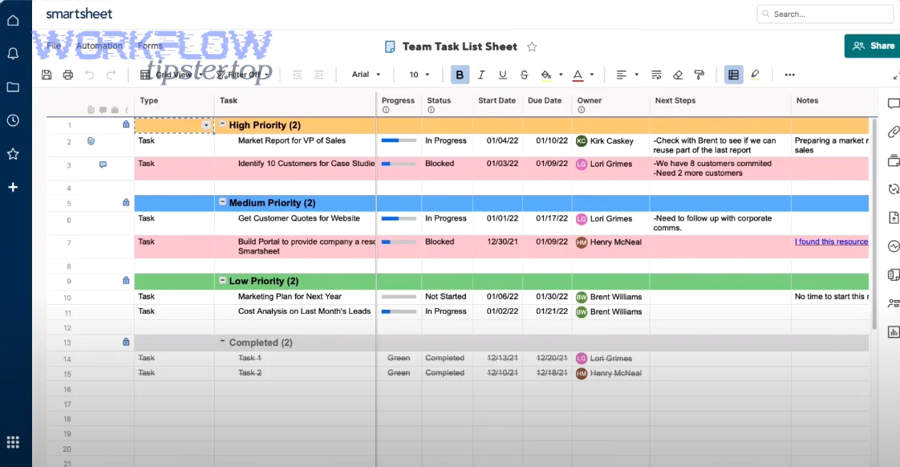Open the Type cell dropdown in row 1
Screen dimensions: 900x467
point(206,125)
